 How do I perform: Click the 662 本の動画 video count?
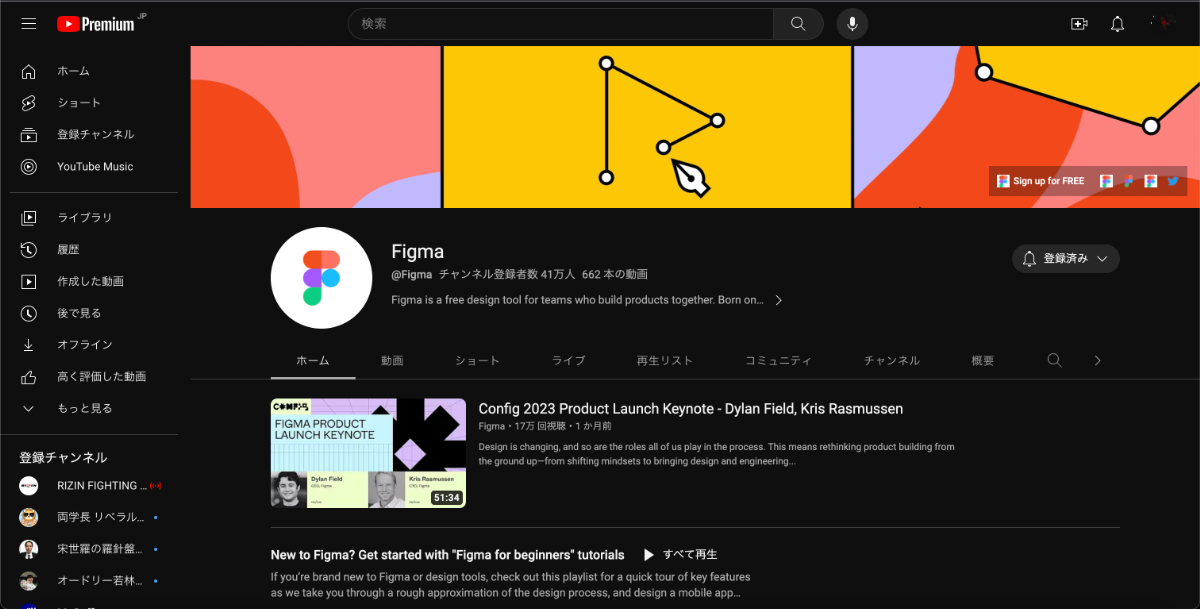pyautogui.click(x=614, y=274)
